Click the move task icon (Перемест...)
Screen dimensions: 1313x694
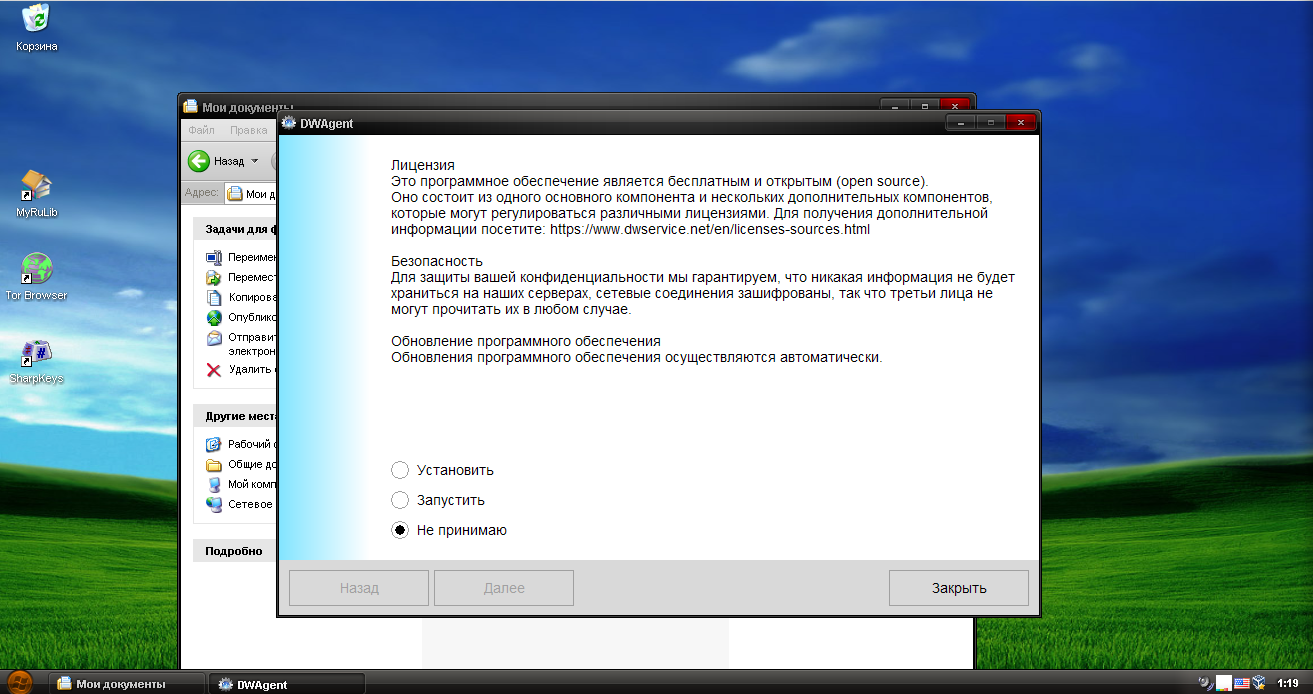[213, 277]
